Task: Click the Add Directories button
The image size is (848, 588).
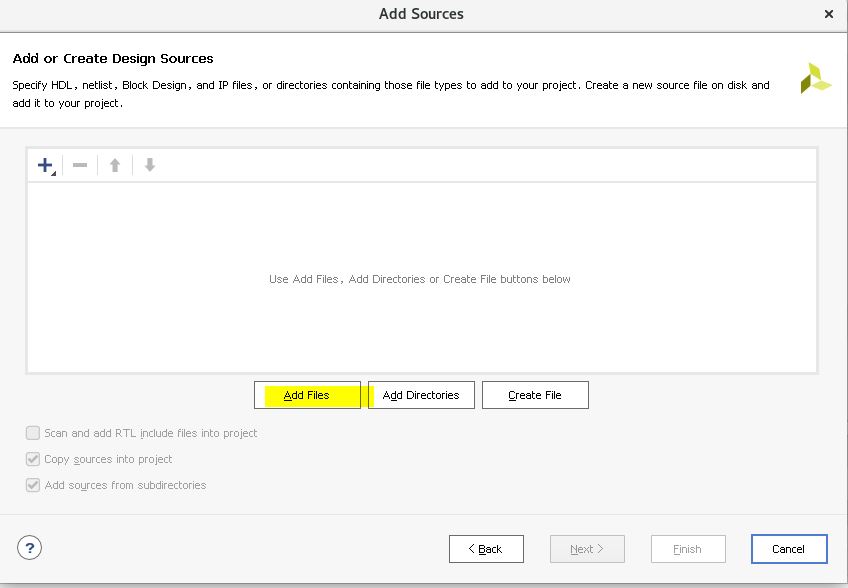Action: [421, 395]
